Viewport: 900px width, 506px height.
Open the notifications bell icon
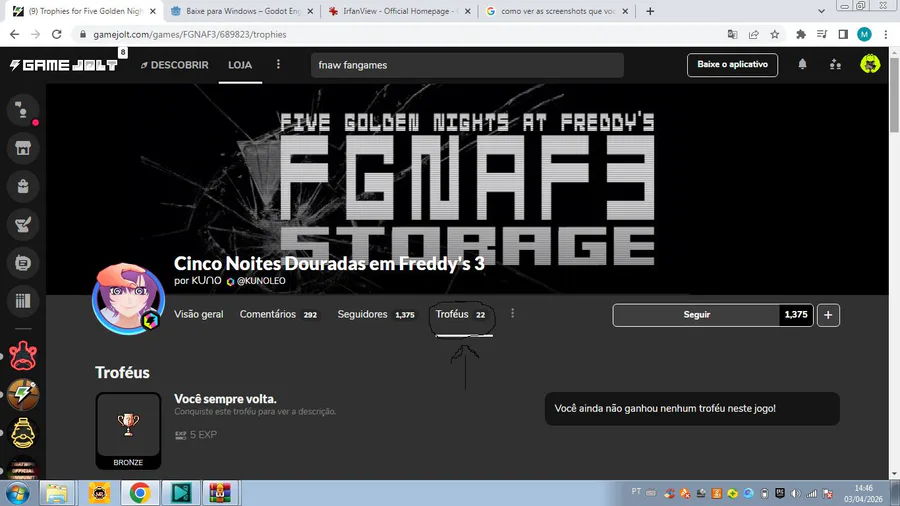click(802, 65)
